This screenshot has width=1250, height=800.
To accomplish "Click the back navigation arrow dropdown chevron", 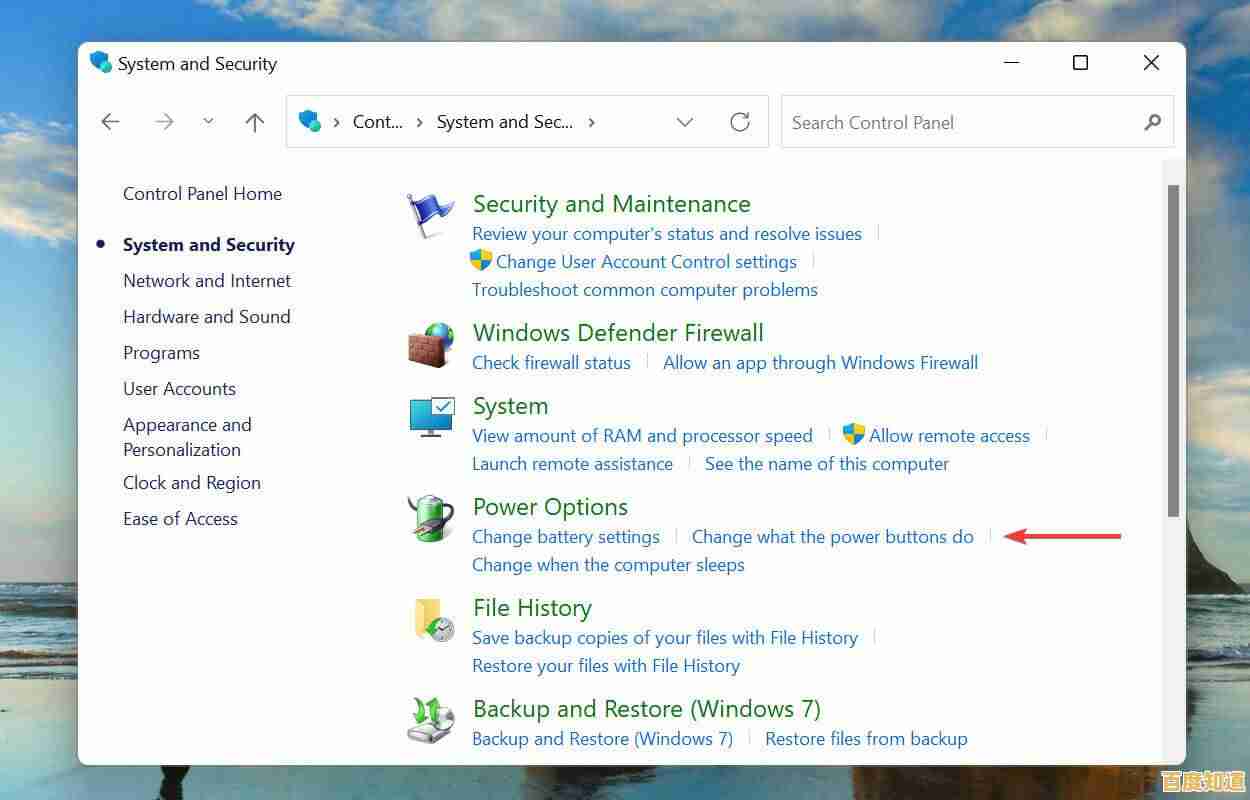I will coord(208,120).
